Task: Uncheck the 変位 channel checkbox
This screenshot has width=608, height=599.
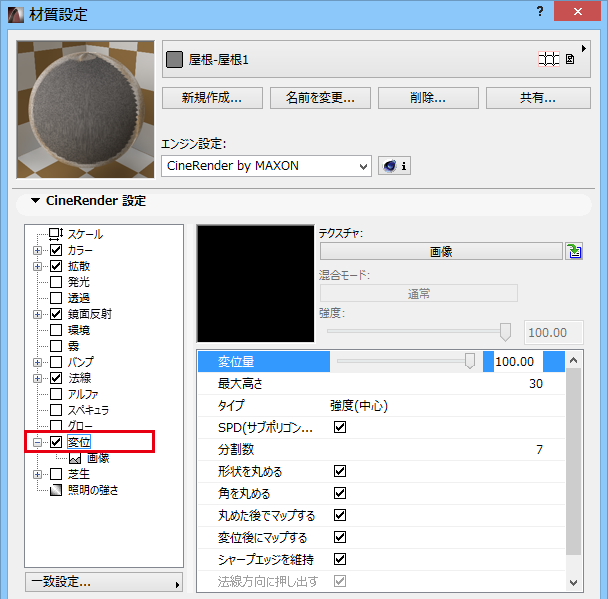Action: pyautogui.click(x=56, y=442)
